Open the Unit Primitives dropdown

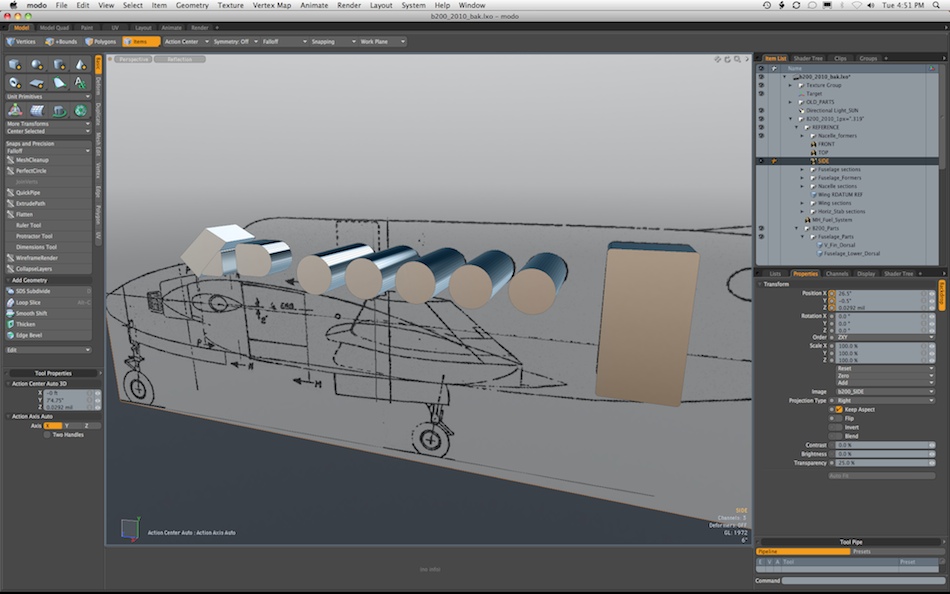47,96
